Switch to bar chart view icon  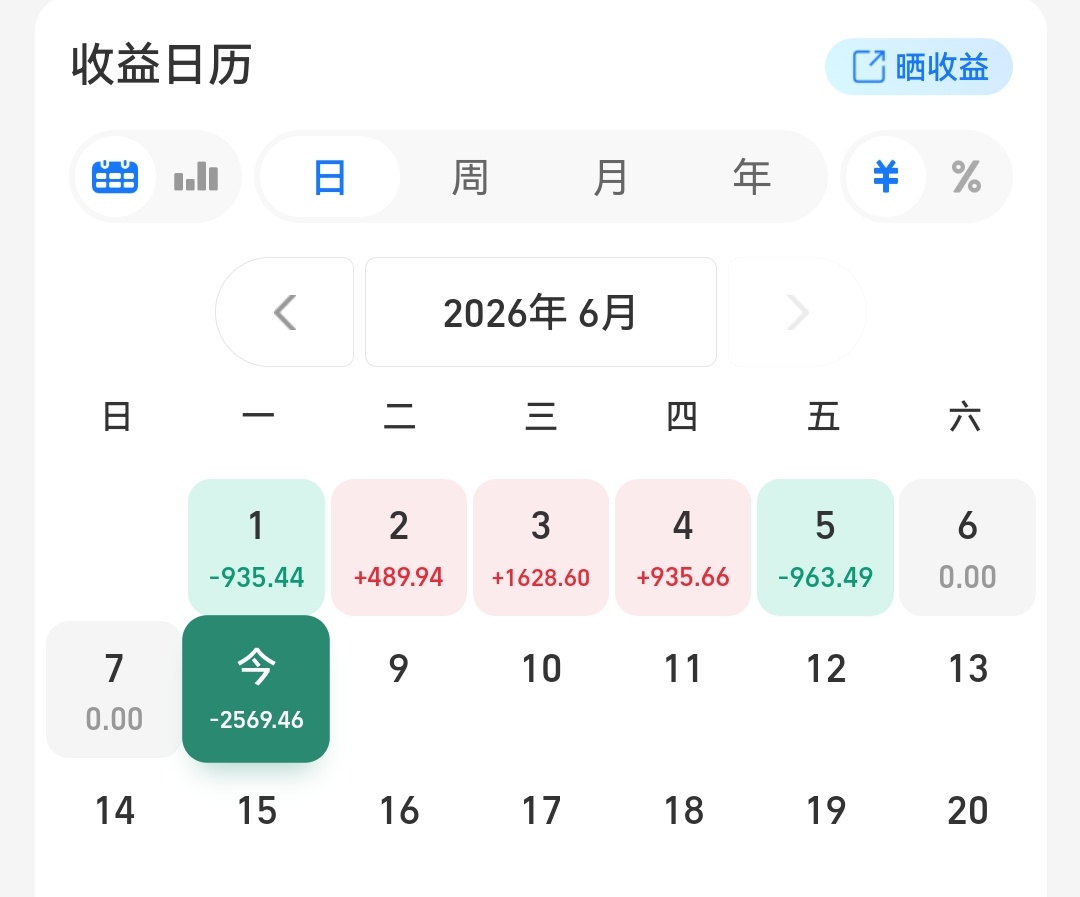[196, 176]
